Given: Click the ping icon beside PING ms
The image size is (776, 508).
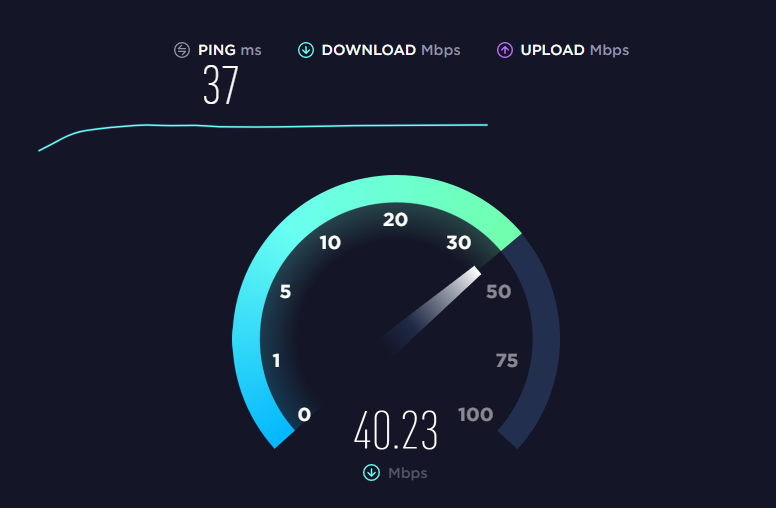Looking at the screenshot, I should 182,50.
